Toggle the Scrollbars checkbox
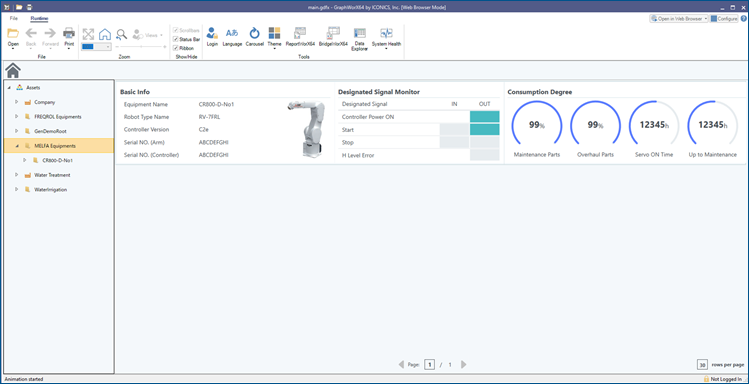 175,30
